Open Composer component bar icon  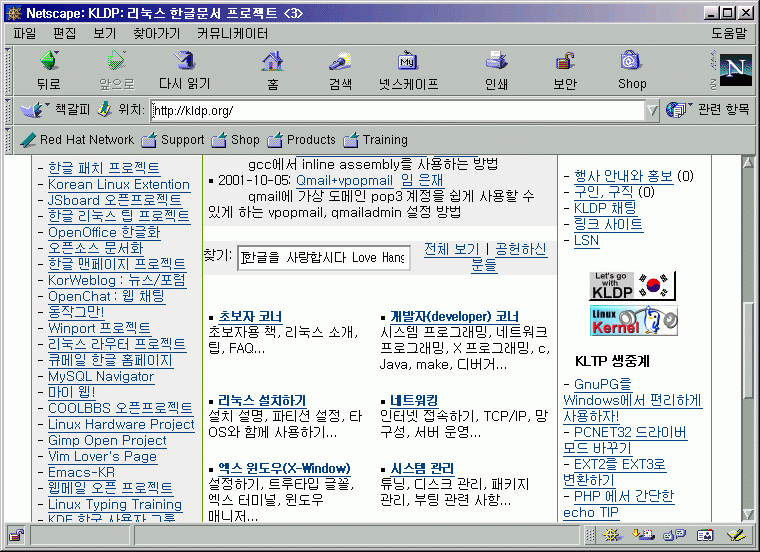click(736, 535)
